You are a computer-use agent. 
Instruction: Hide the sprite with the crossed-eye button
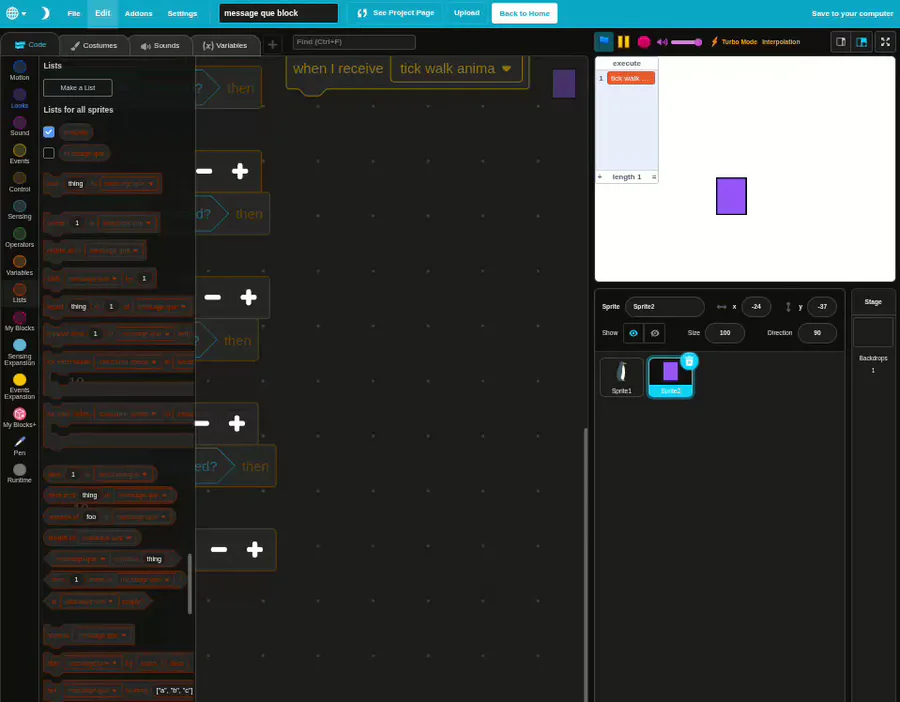pos(654,333)
